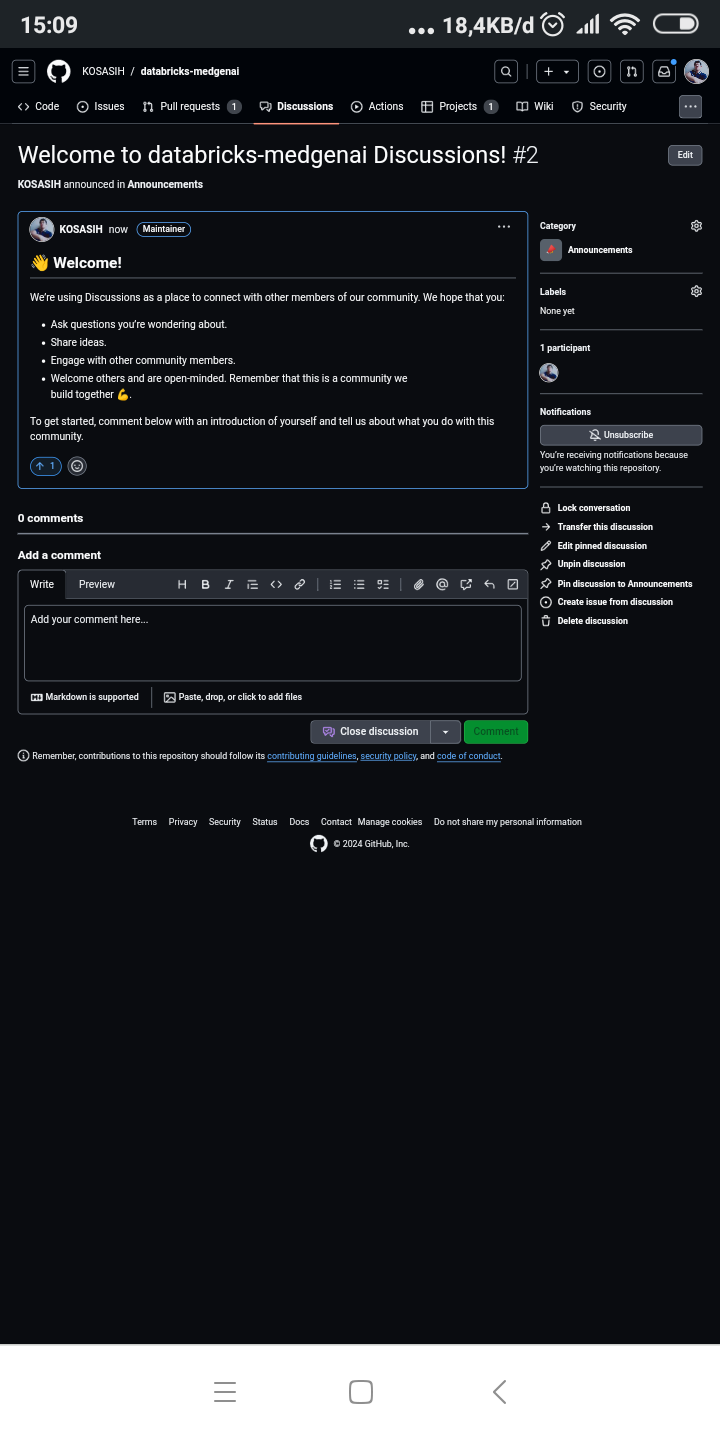Submit with the green Comment button
The image size is (720, 1440).
tap(496, 732)
